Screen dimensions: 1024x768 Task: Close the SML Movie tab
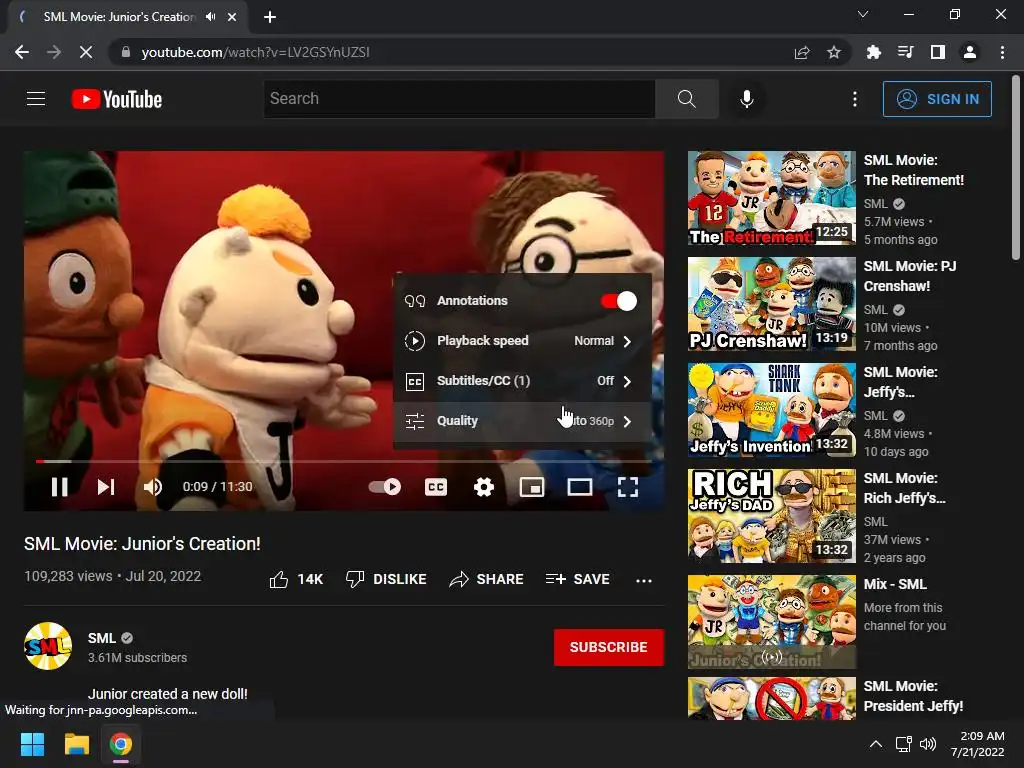click(232, 17)
